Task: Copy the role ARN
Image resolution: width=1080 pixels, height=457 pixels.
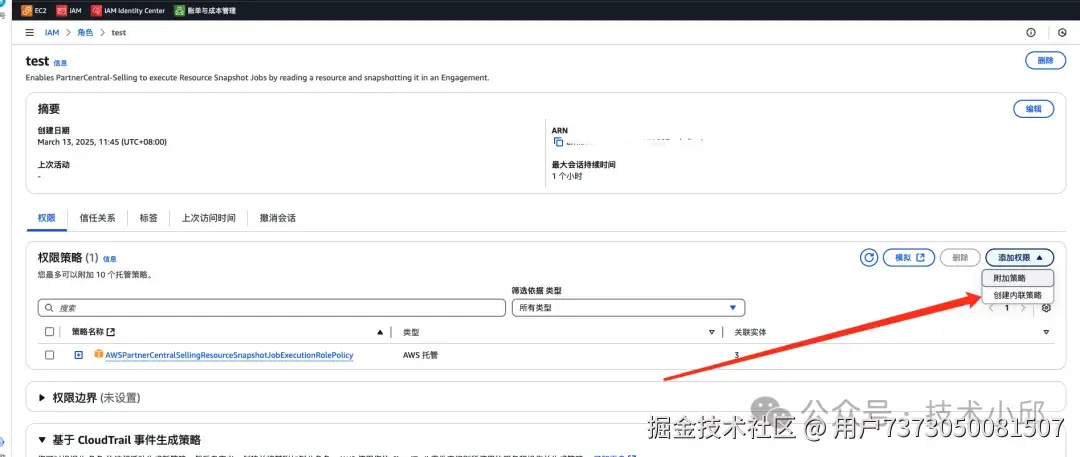Action: click(558, 142)
